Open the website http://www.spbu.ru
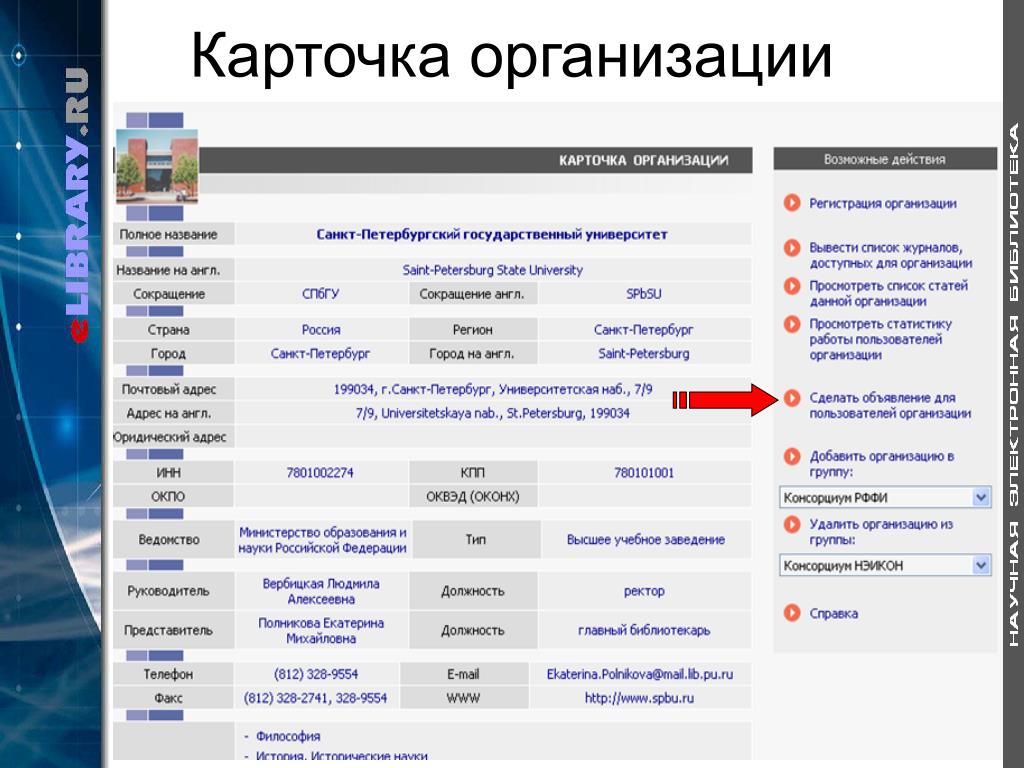The width and height of the screenshot is (1024, 768). click(x=639, y=698)
